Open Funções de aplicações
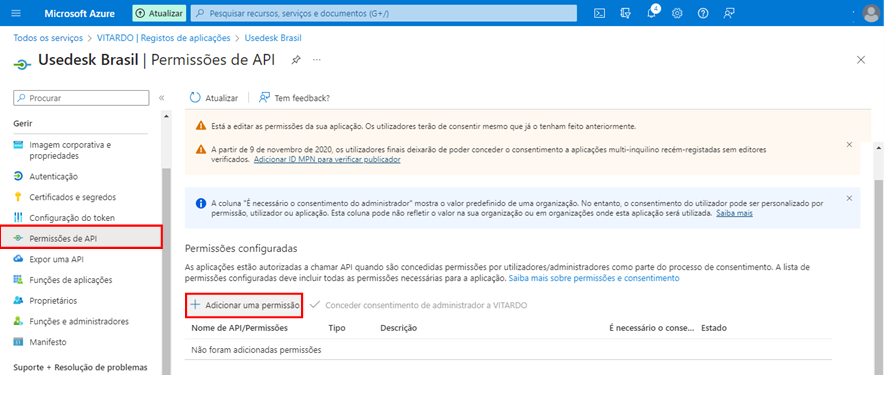Image resolution: width=885 pixels, height=395 pixels. point(71,280)
